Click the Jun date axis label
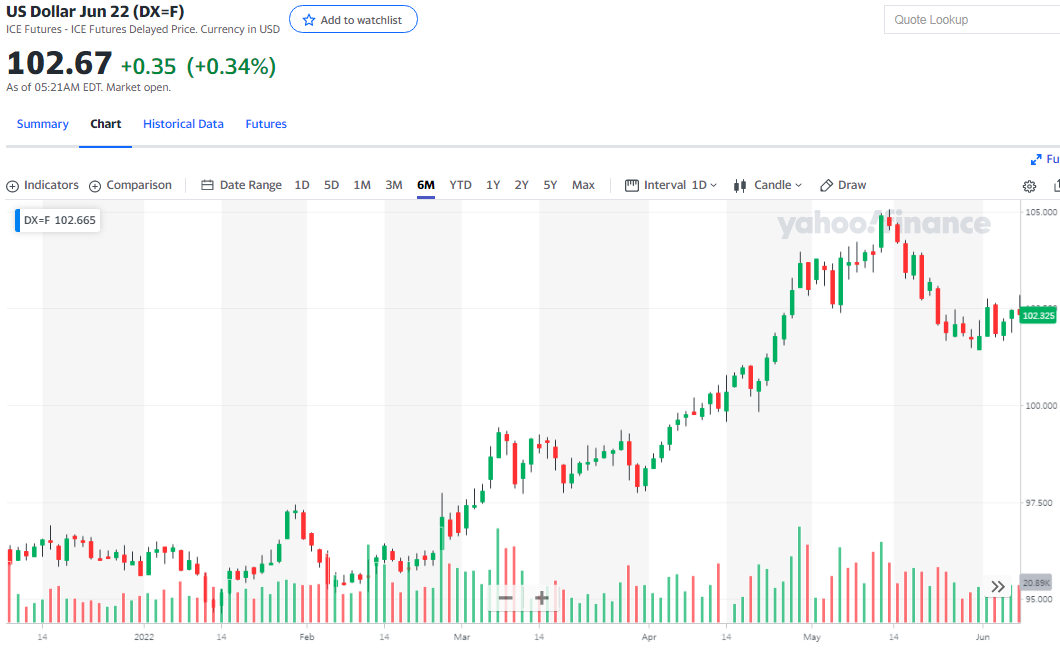The height and width of the screenshot is (651, 1060). [982, 637]
